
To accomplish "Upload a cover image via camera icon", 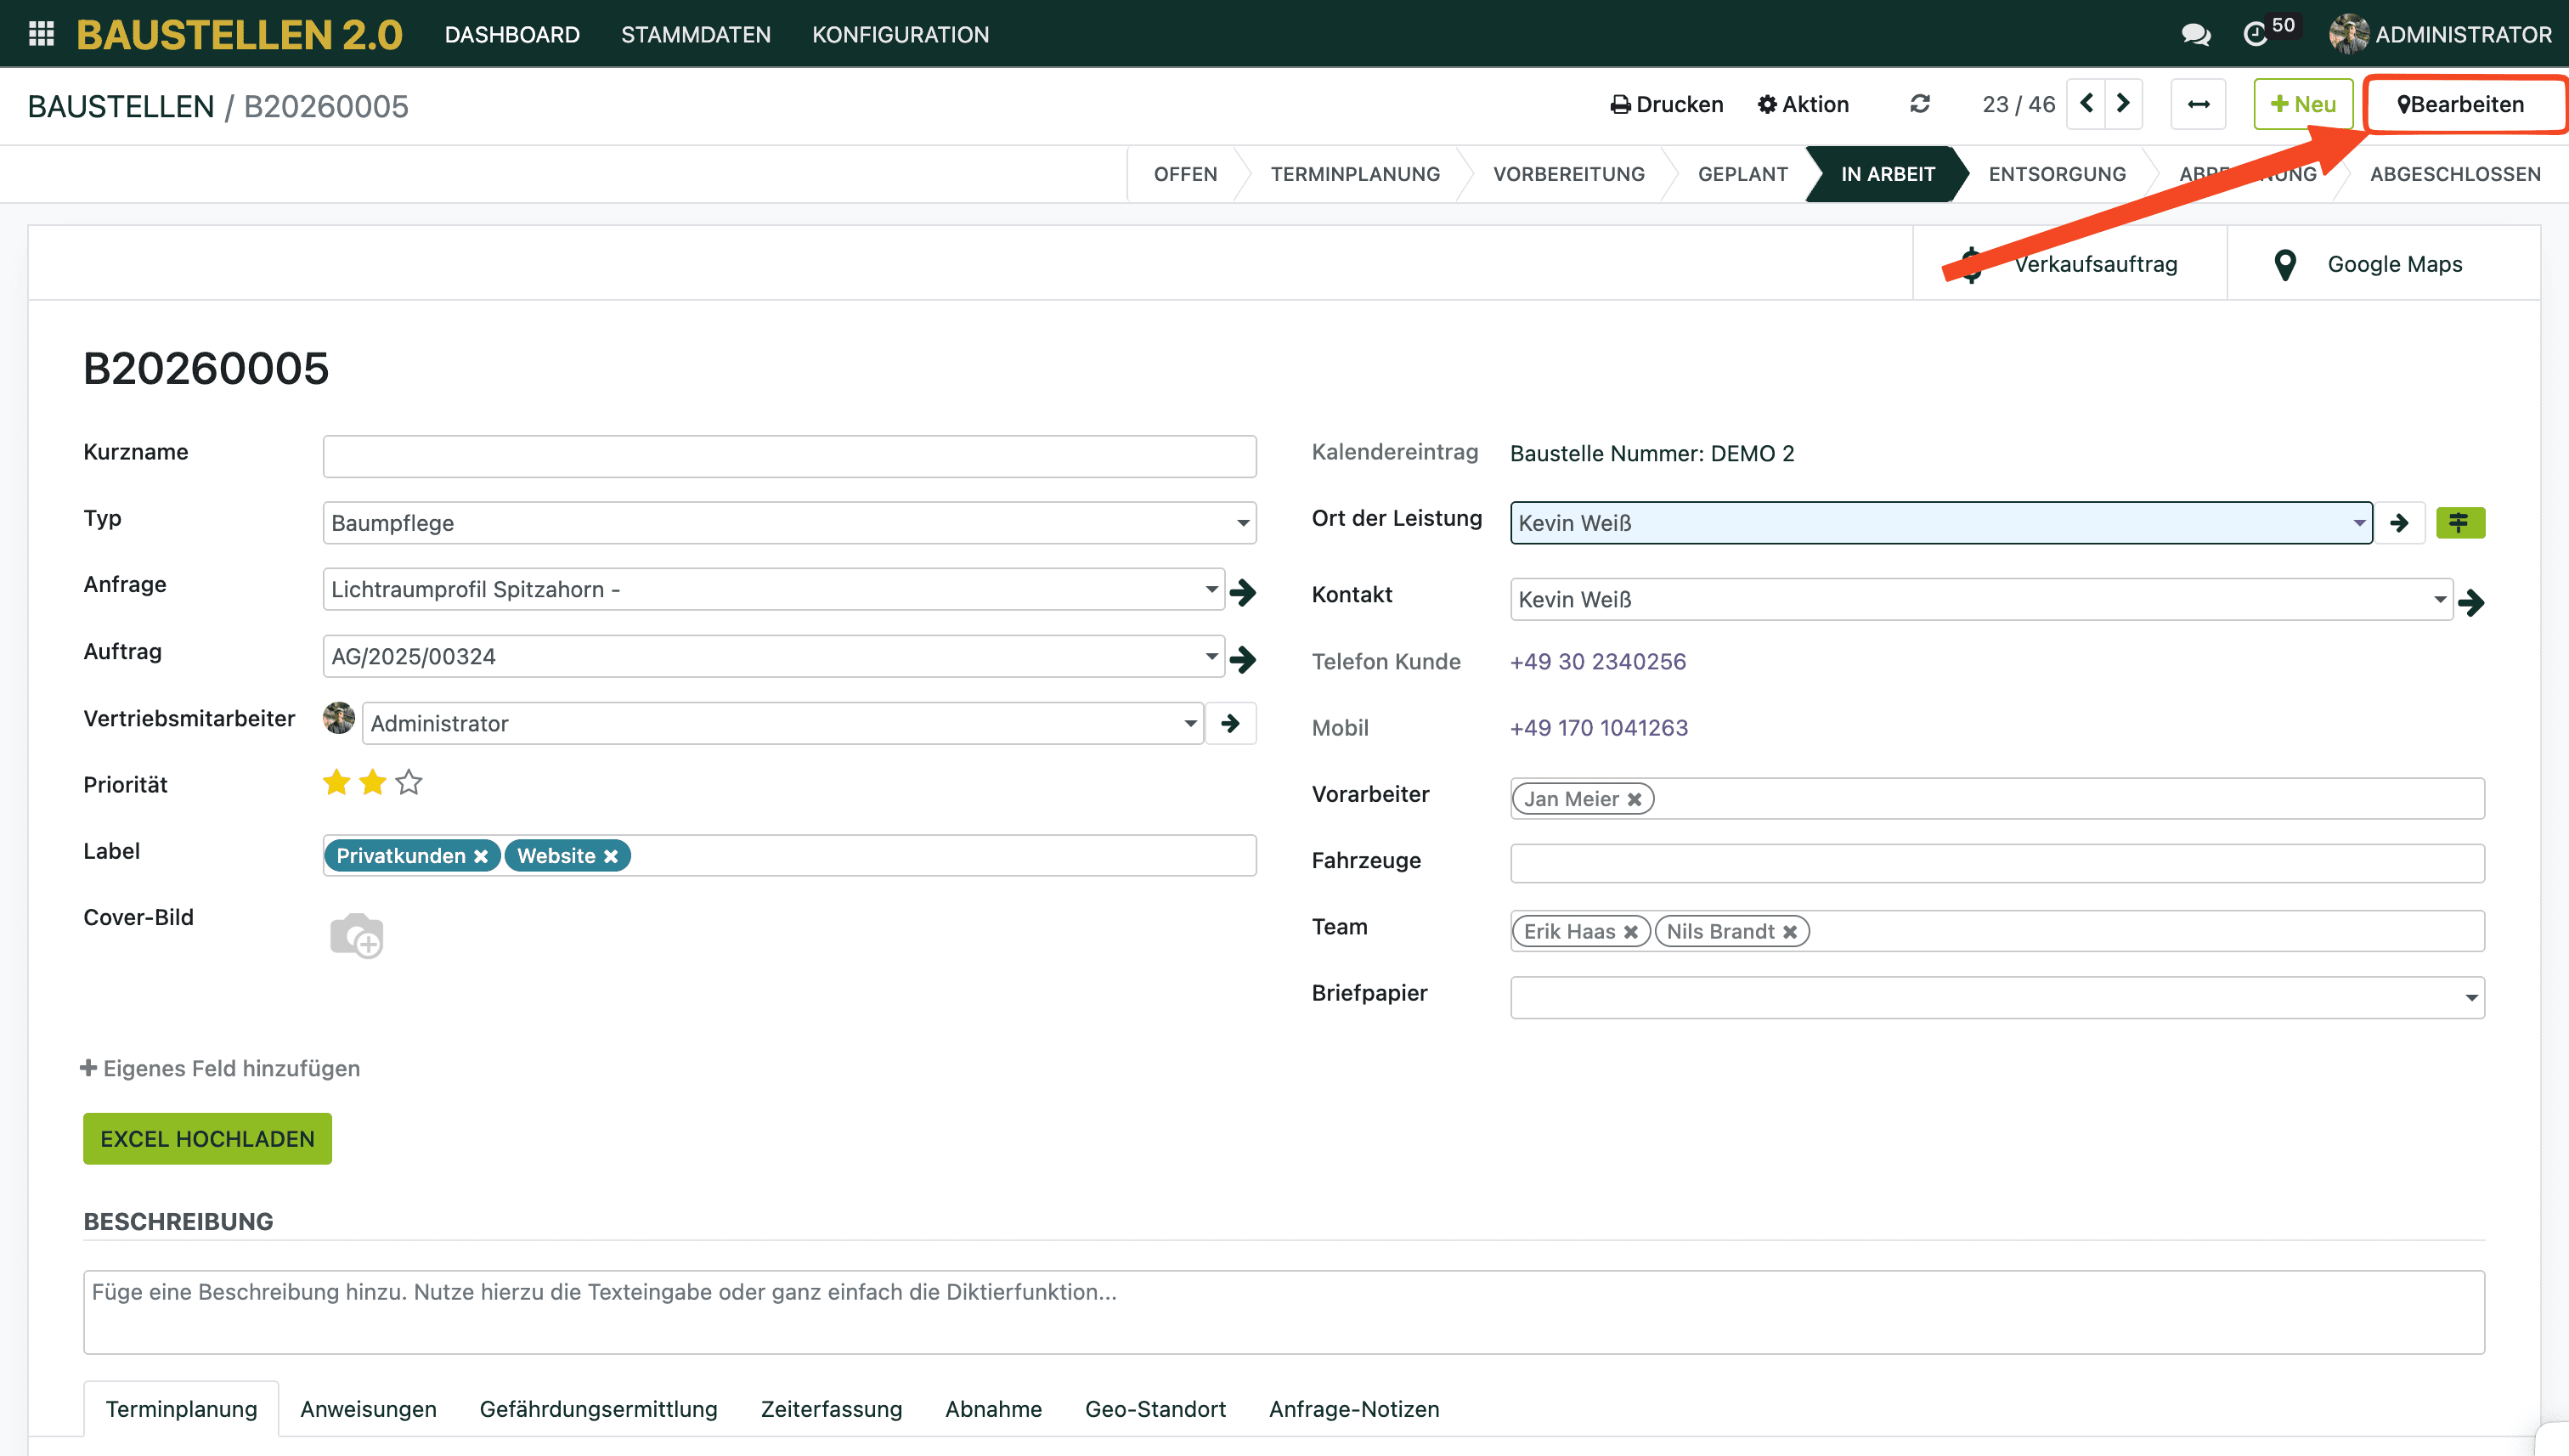I will click(x=356, y=936).
